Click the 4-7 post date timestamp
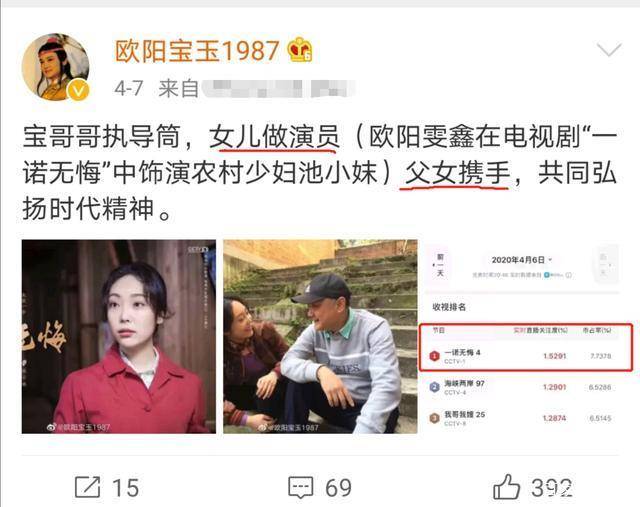640x507 pixels. [x=129, y=88]
